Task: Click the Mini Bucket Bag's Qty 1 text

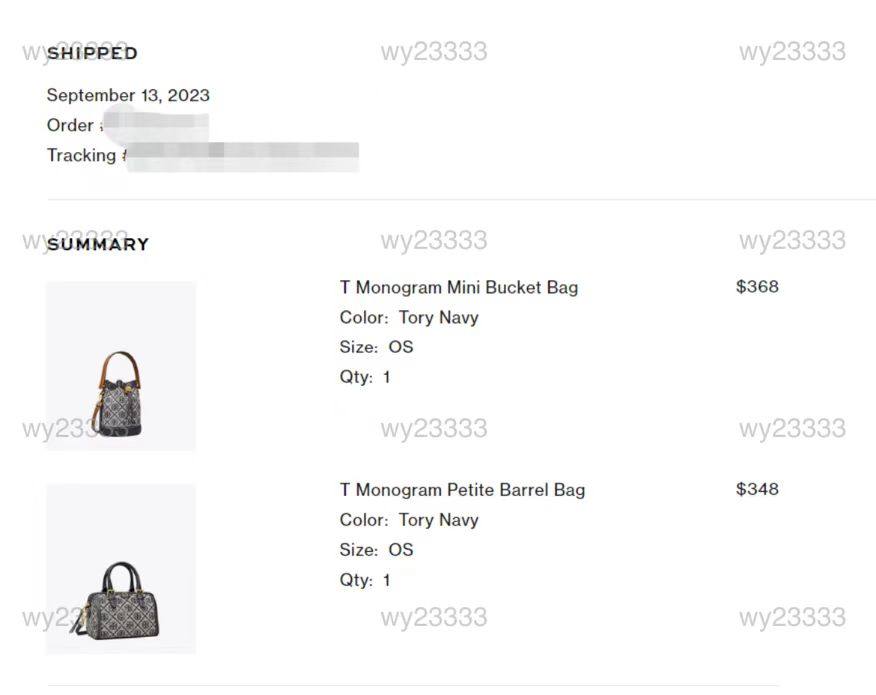Action: pyautogui.click(x=365, y=378)
